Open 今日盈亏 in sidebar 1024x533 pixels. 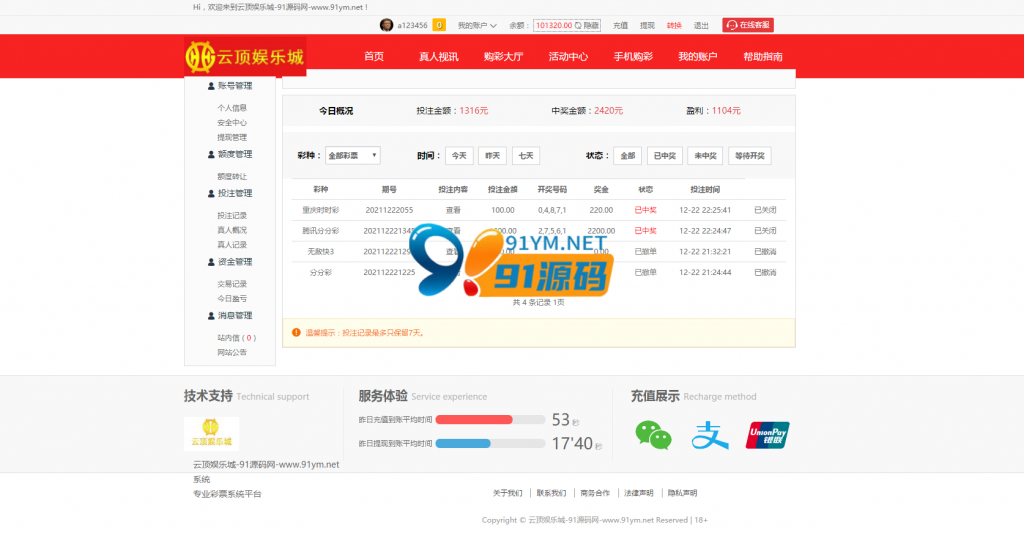[x=232, y=299]
